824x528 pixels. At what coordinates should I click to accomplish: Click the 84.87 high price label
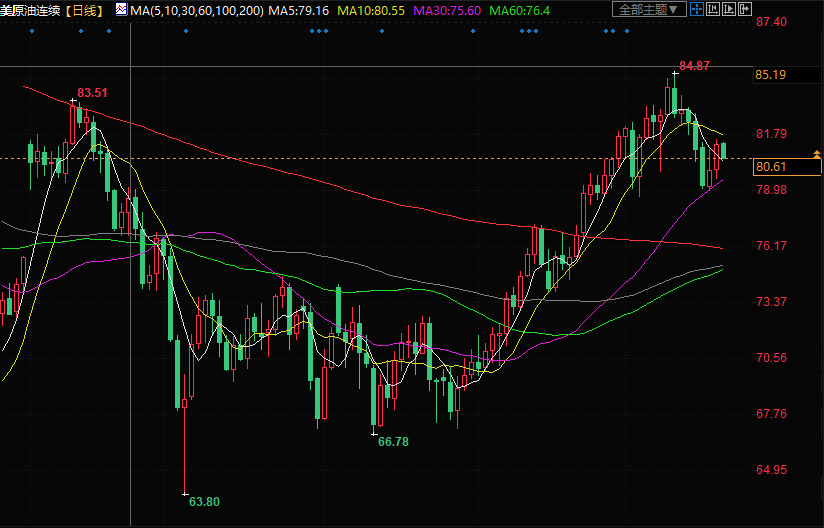tap(694, 66)
